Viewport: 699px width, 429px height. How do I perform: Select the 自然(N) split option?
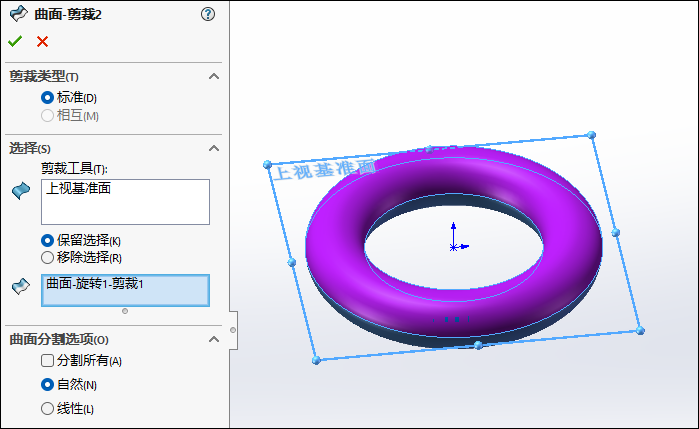point(47,384)
